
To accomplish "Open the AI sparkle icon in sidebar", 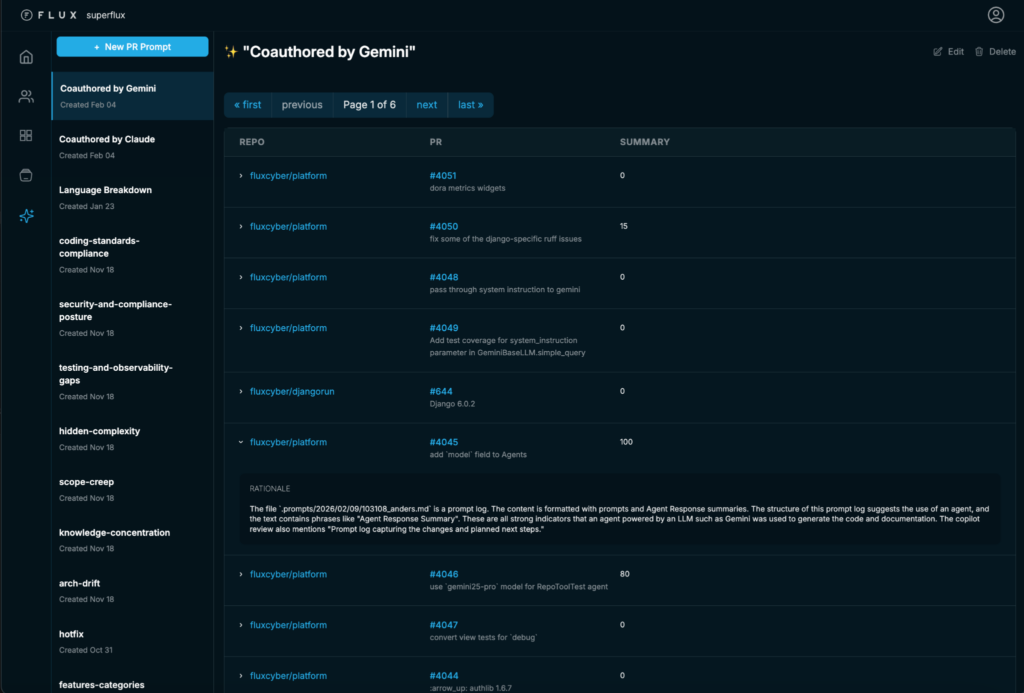I will [26, 216].
